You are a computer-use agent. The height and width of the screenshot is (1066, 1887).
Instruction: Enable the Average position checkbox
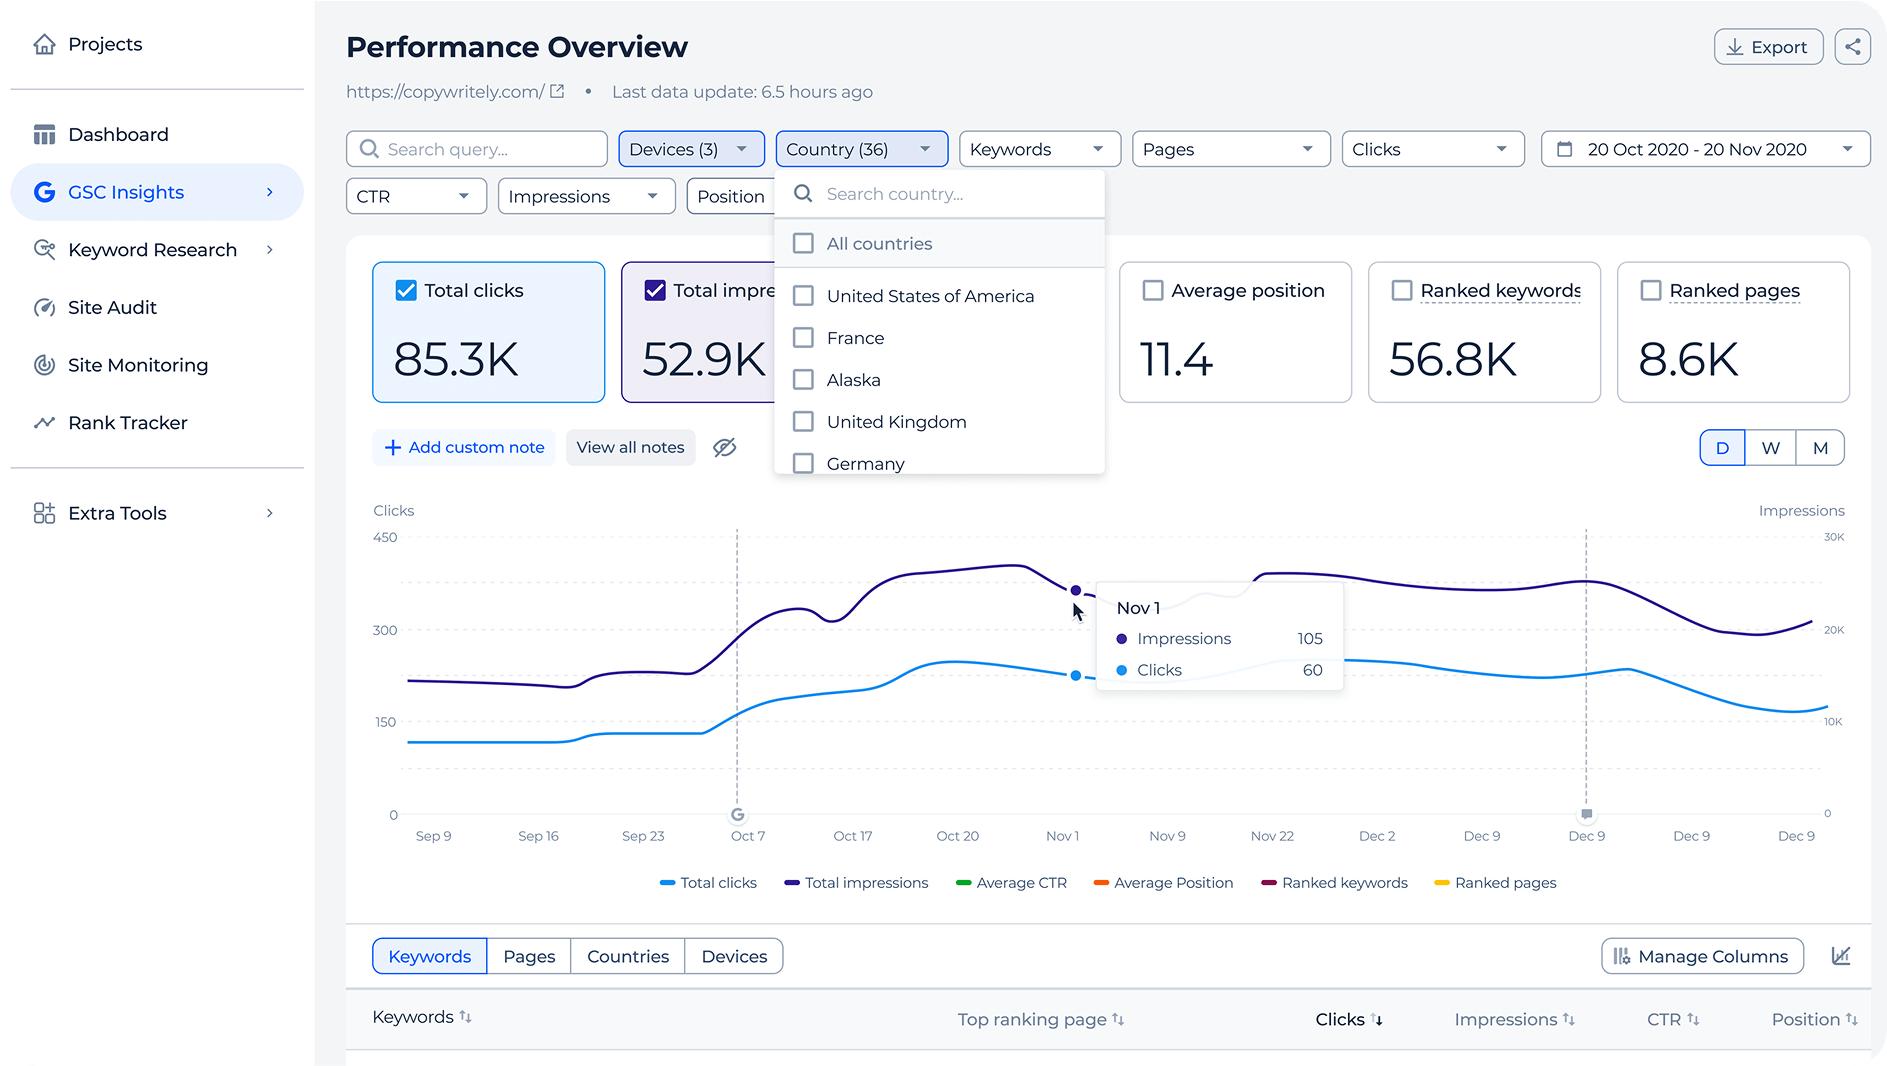(x=1153, y=290)
